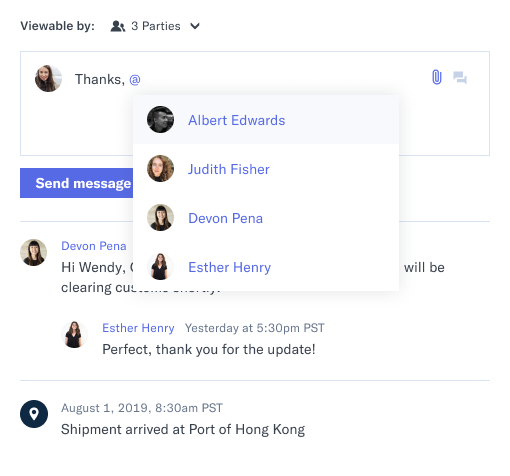Viewport: 510px width, 476px height.
Task: Click the people icon next to 3 Parties
Action: click(x=118, y=26)
